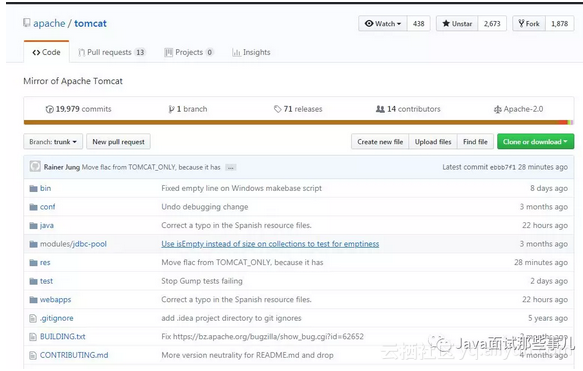Click the '5 years ago' timestamp
The height and width of the screenshot is (371, 583).
548,318
